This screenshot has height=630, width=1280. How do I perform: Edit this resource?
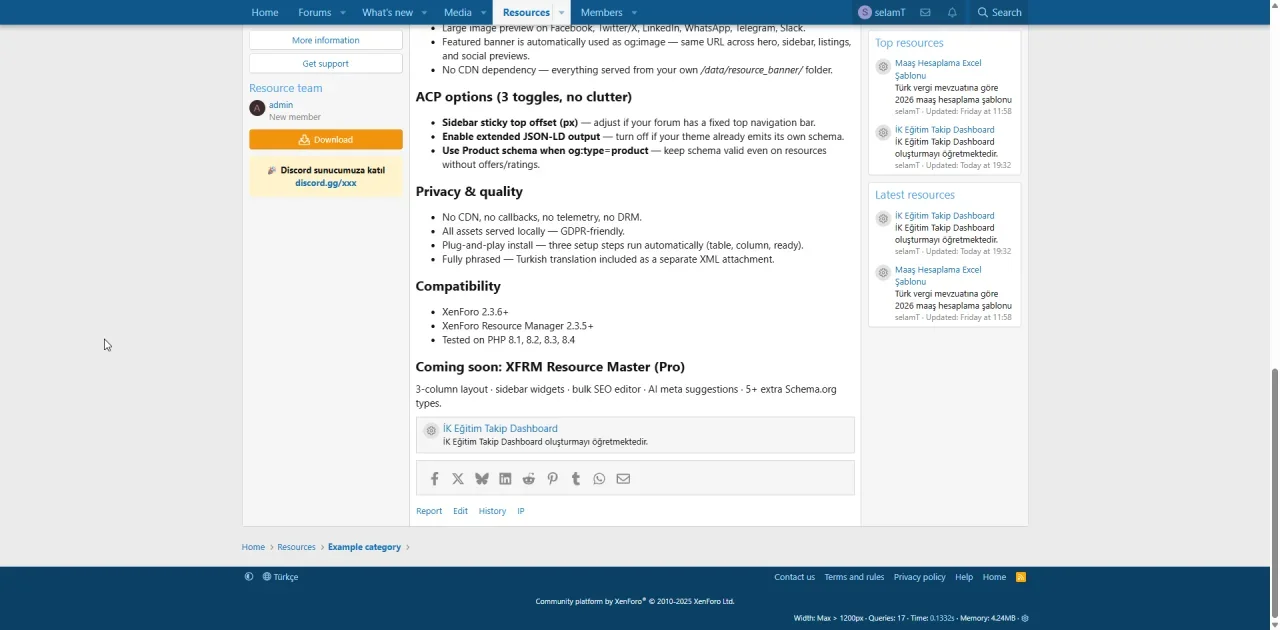460,511
